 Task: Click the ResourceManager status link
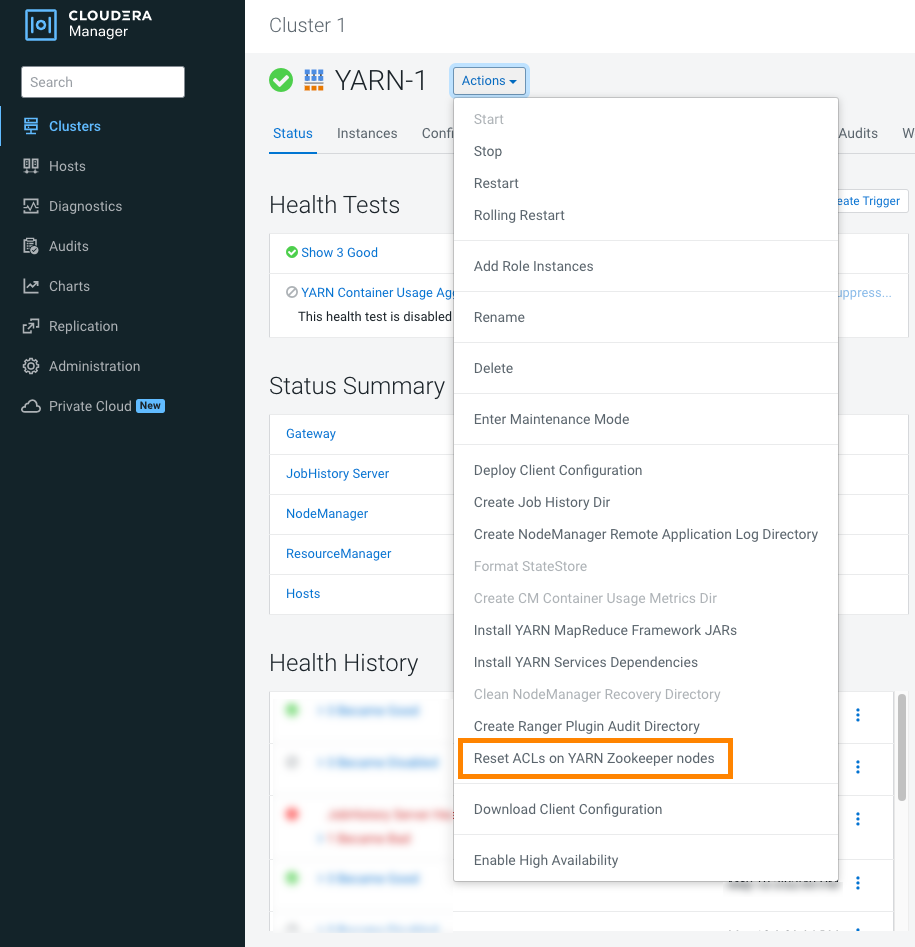pyautogui.click(x=339, y=553)
